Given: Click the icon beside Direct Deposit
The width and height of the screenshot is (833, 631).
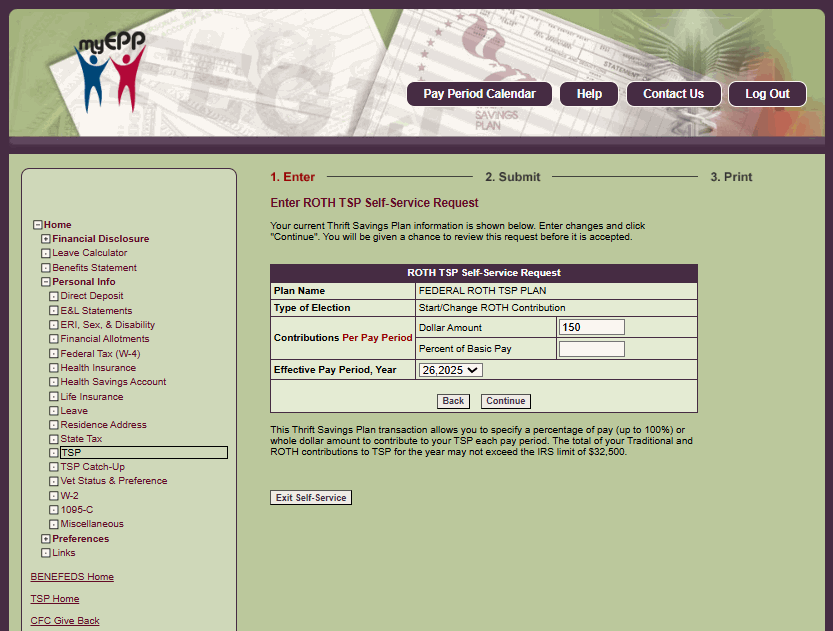Looking at the screenshot, I should 54,296.
